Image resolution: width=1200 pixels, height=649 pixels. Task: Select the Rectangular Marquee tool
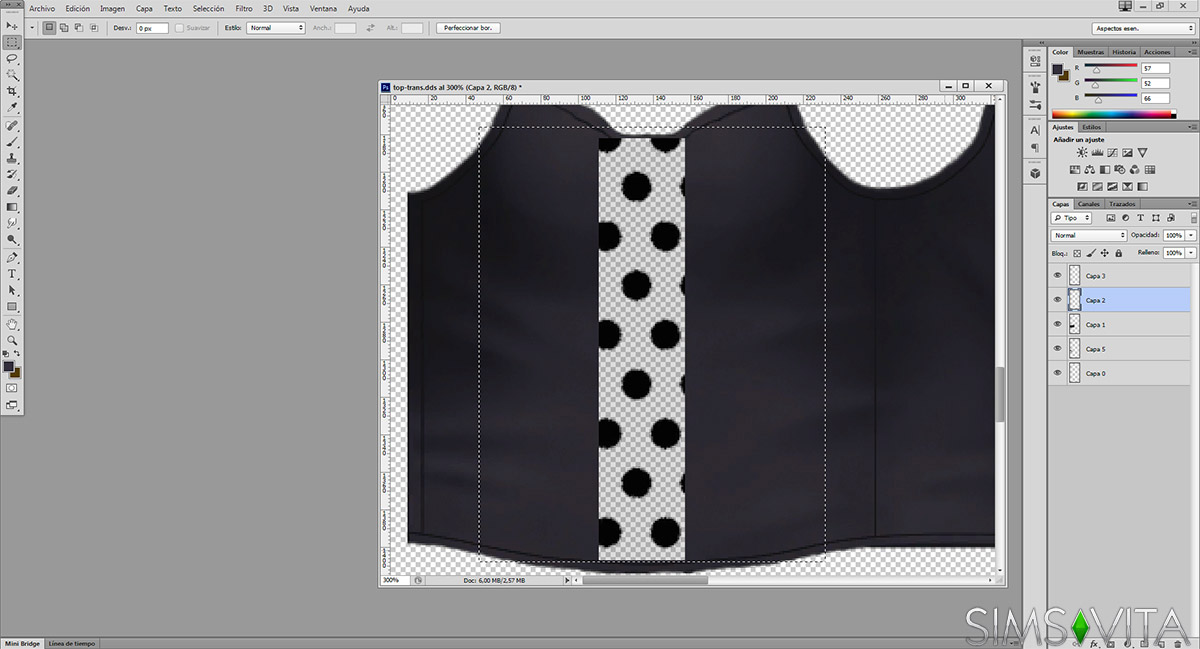[12, 42]
